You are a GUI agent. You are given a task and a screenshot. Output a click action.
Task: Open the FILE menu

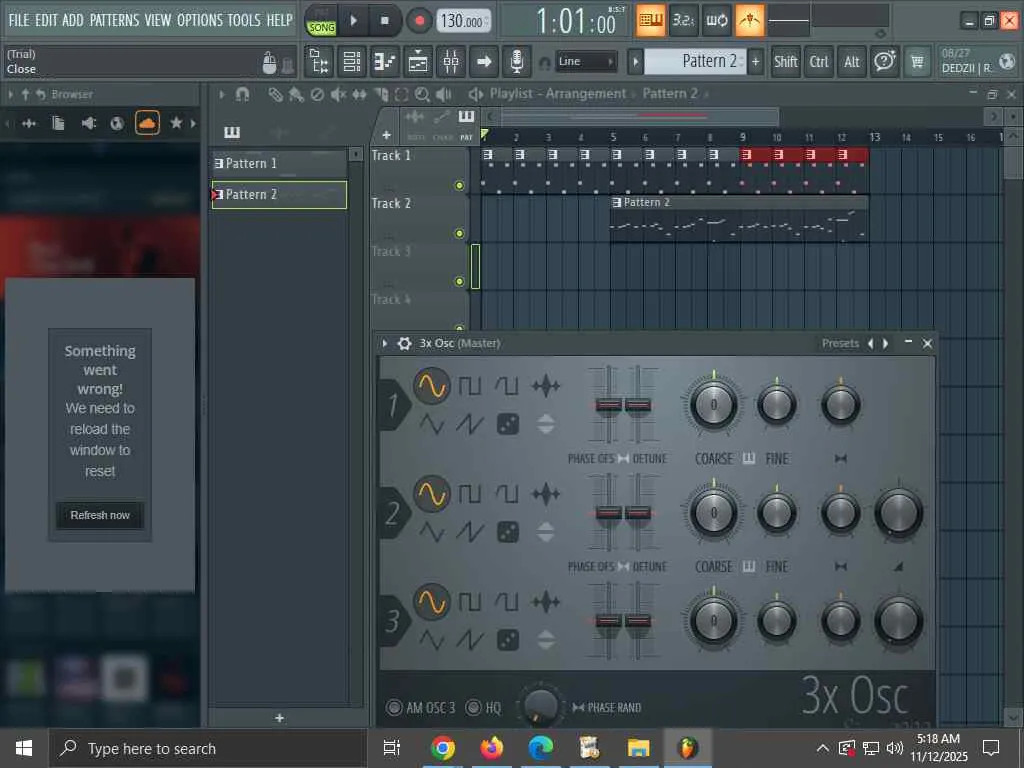coord(19,20)
